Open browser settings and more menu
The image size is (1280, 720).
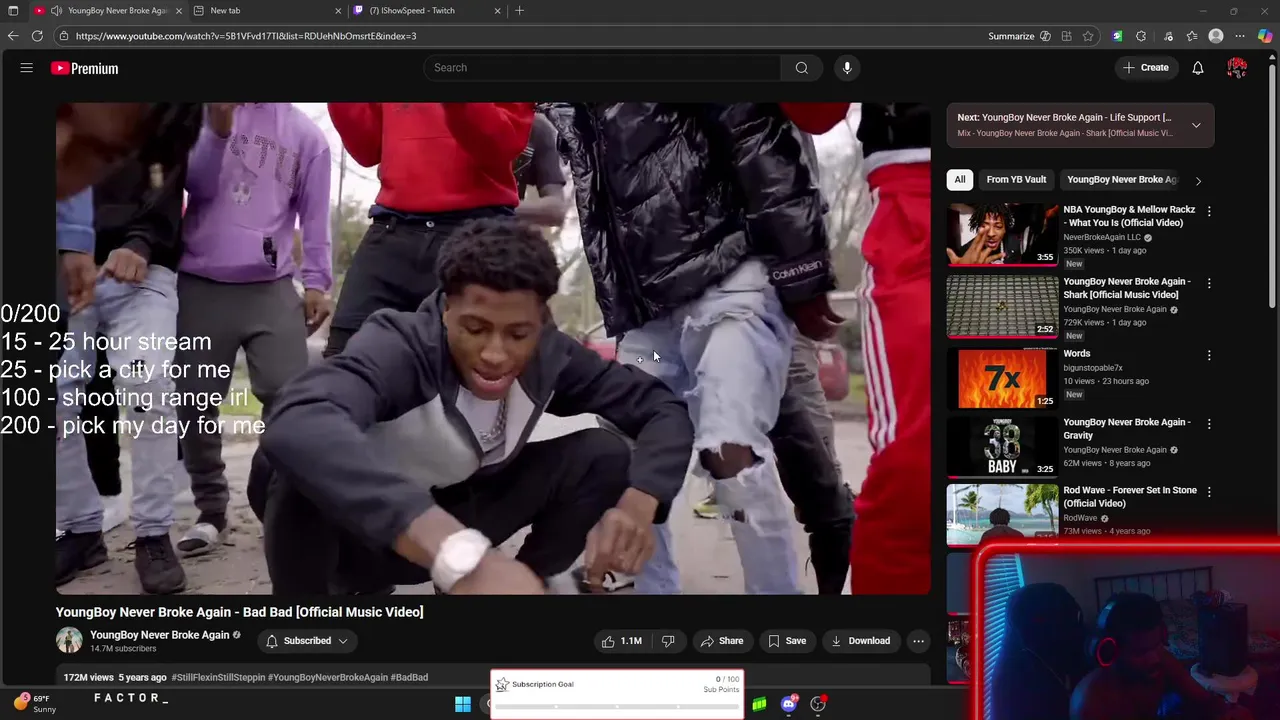pos(1240,36)
